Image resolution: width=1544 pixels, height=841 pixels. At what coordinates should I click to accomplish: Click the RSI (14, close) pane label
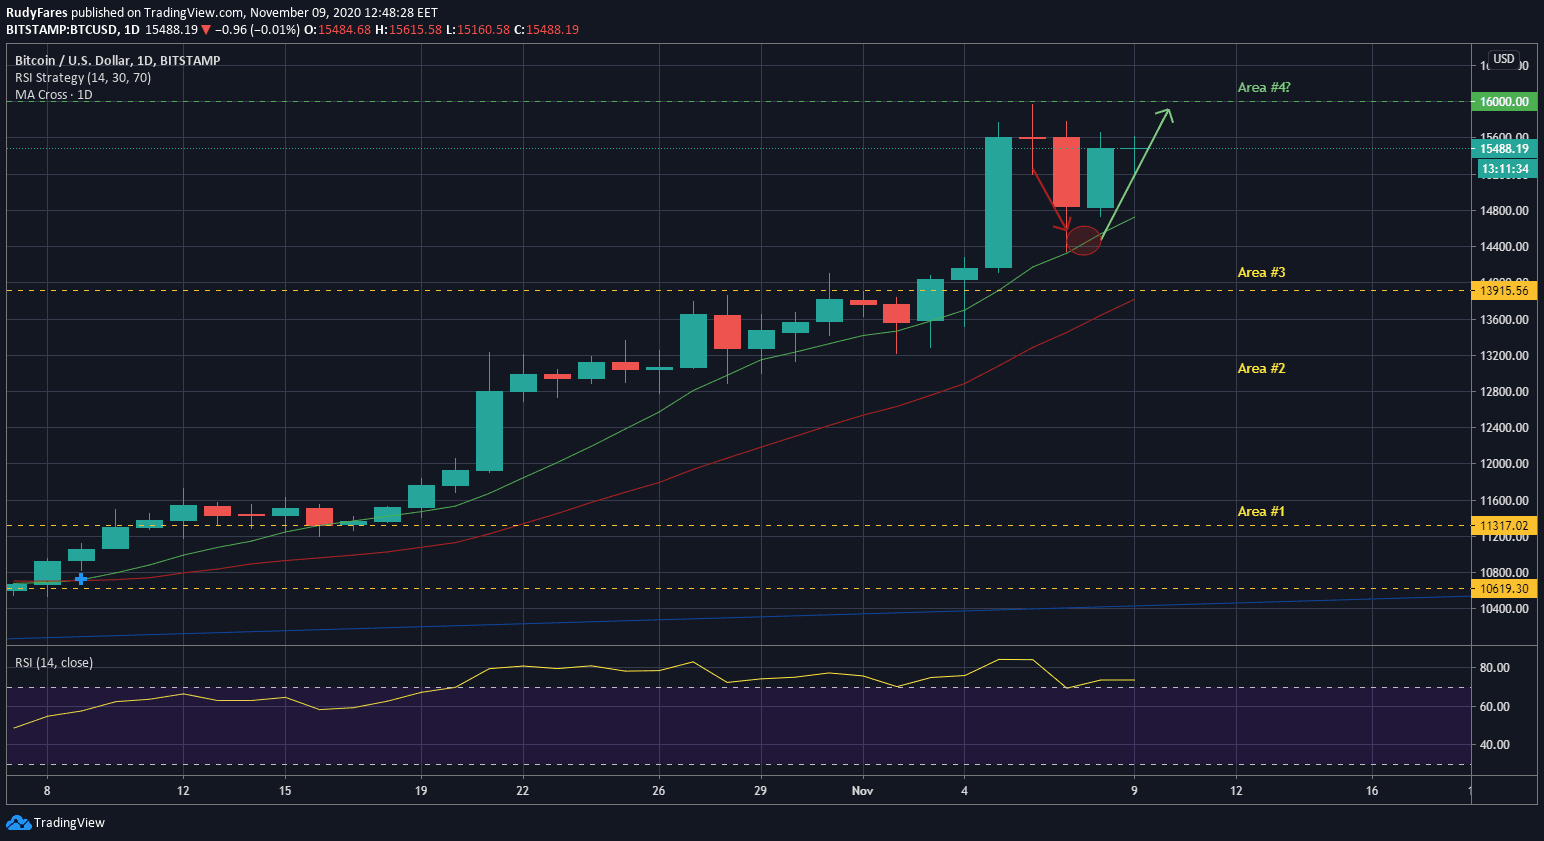(x=54, y=663)
